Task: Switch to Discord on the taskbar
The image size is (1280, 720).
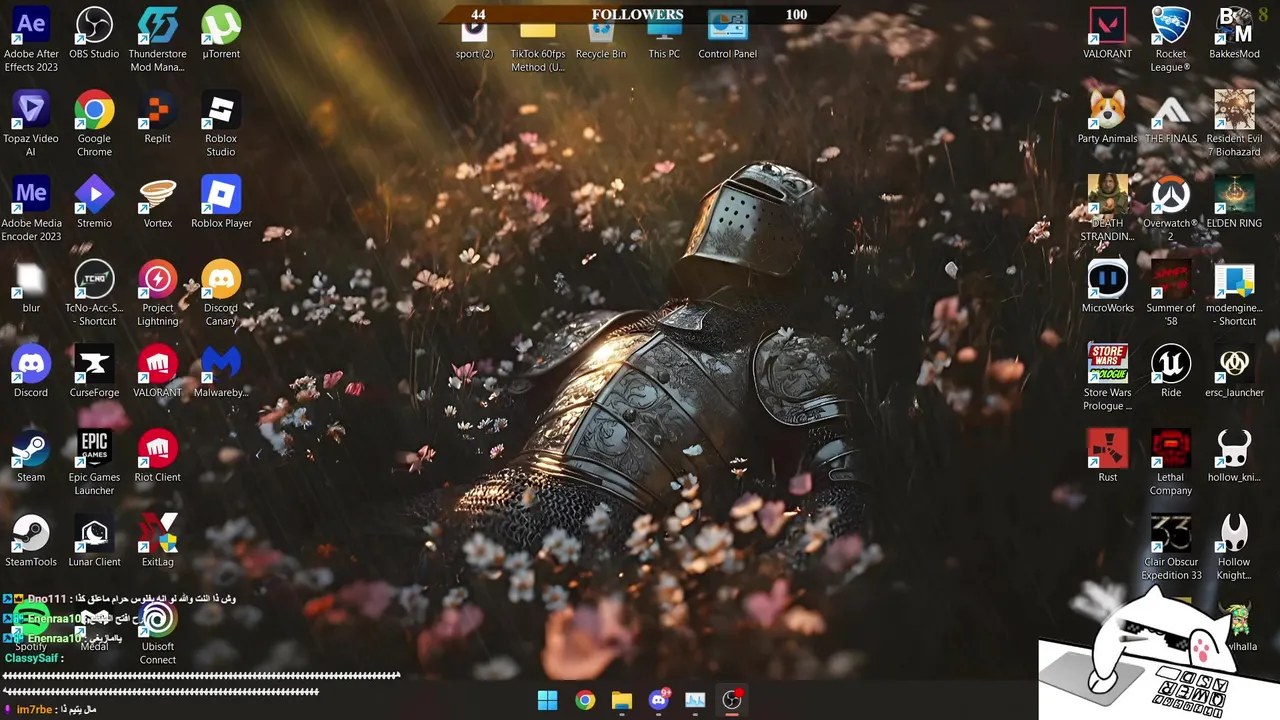Action: [x=659, y=700]
